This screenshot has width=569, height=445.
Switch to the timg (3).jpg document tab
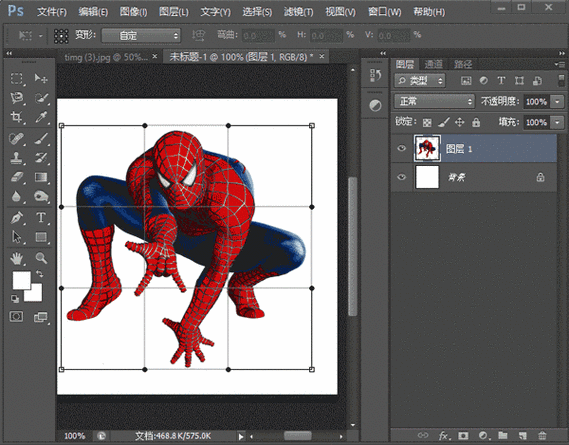106,57
